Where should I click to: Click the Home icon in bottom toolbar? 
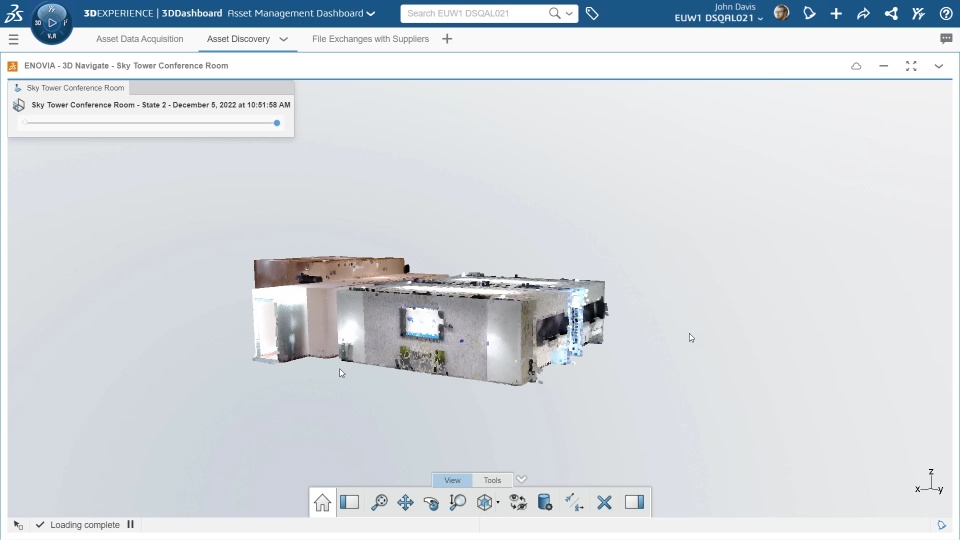pos(322,503)
